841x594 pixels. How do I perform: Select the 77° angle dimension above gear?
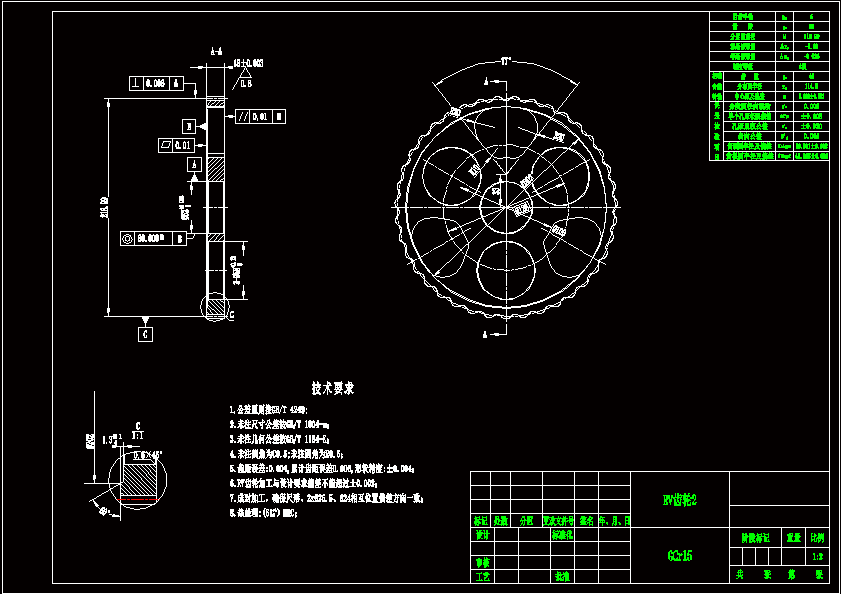[x=505, y=62]
